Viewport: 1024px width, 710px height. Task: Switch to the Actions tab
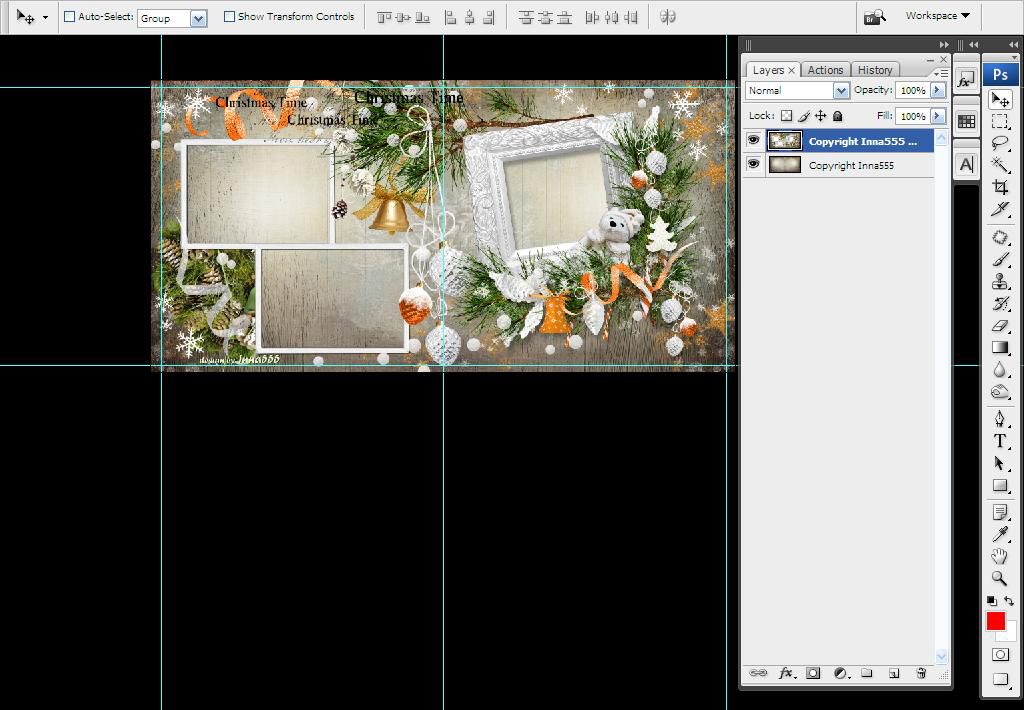click(825, 70)
